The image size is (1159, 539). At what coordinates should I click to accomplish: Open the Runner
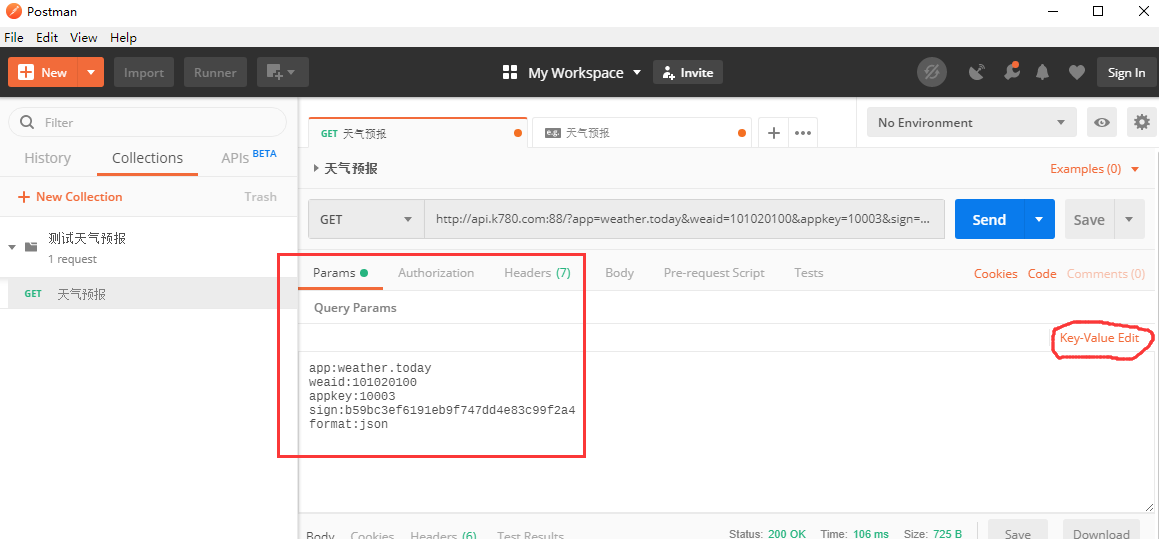pos(215,72)
